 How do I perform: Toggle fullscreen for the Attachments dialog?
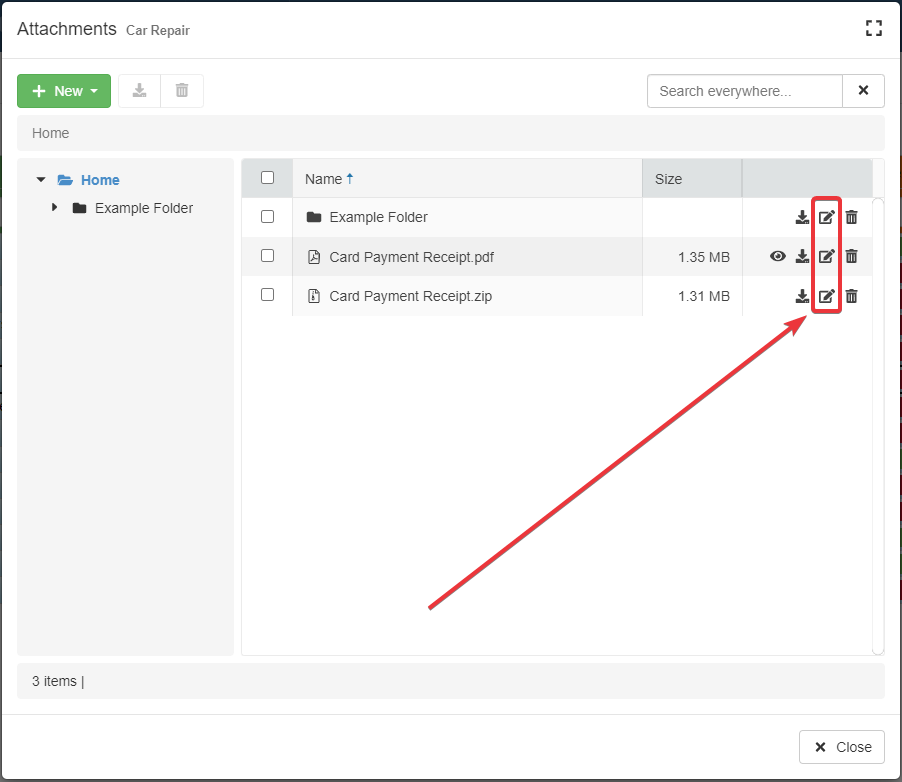(x=873, y=28)
